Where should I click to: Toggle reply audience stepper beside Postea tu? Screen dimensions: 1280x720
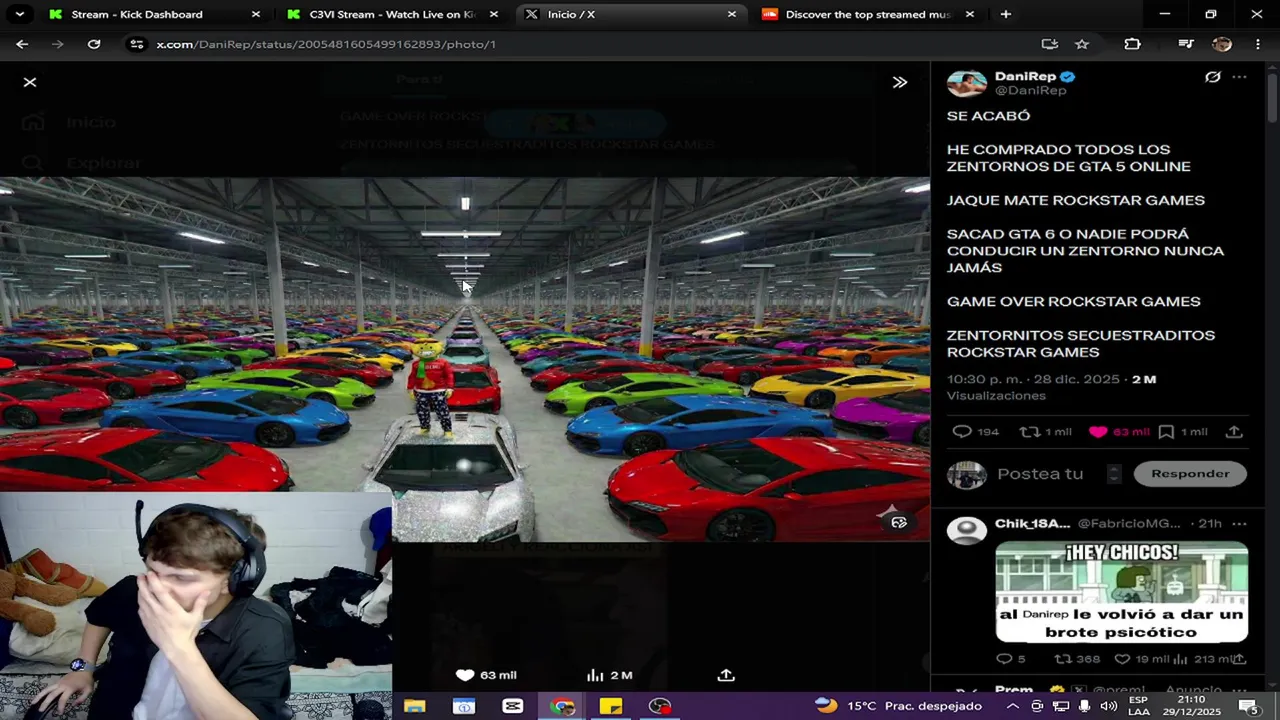[1114, 474]
